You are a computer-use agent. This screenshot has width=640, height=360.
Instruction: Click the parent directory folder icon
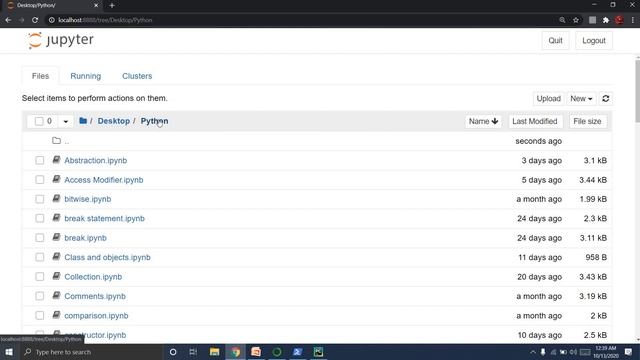tap(56, 141)
